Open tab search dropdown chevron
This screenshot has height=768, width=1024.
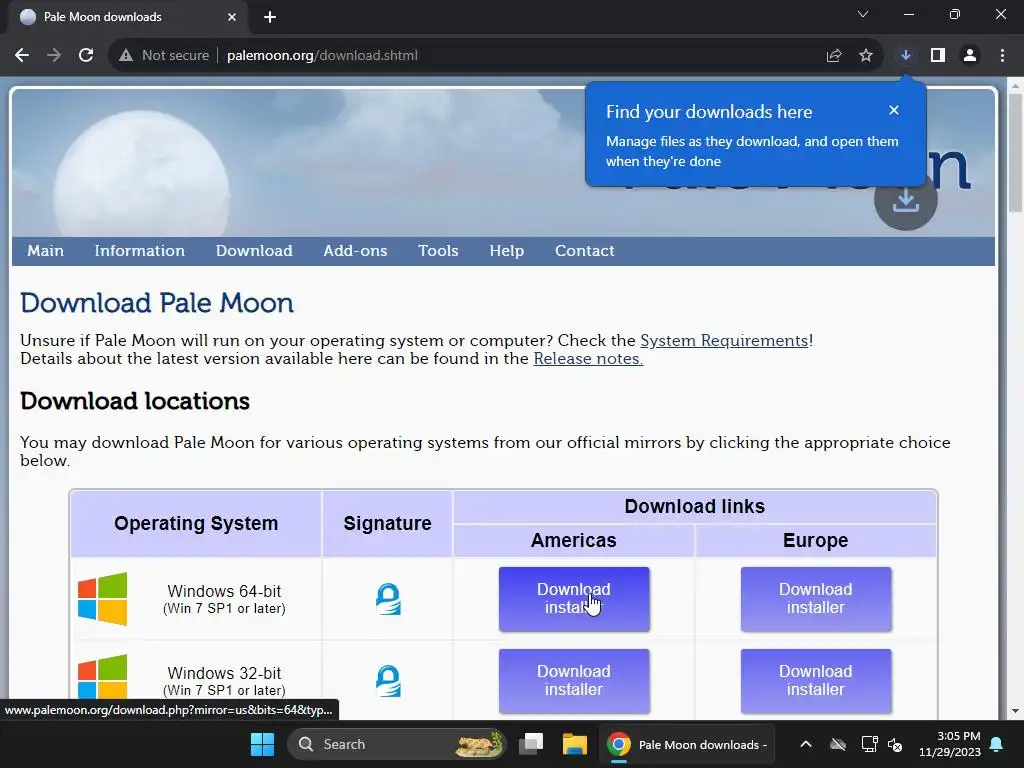(863, 14)
